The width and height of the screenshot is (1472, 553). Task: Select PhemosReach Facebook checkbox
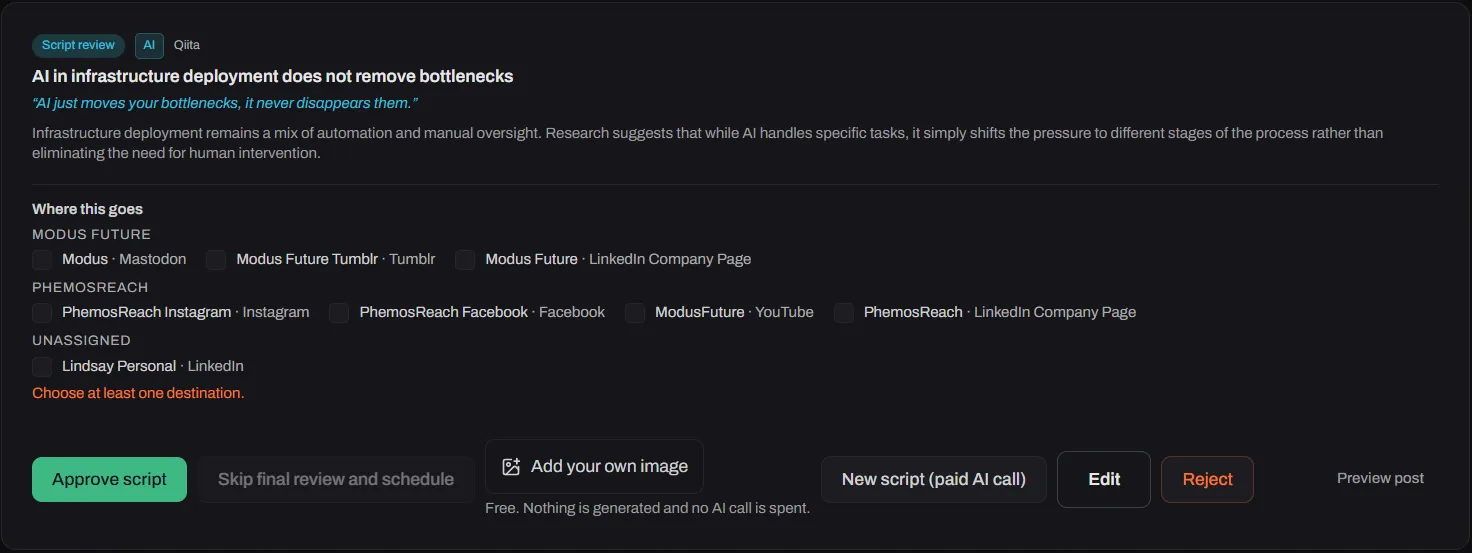[x=339, y=313]
